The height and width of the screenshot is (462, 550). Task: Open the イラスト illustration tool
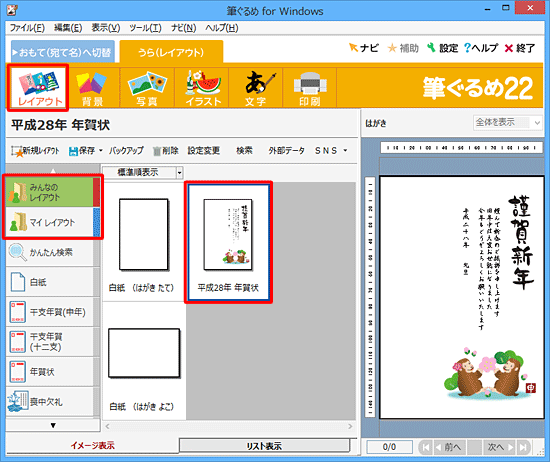point(202,88)
